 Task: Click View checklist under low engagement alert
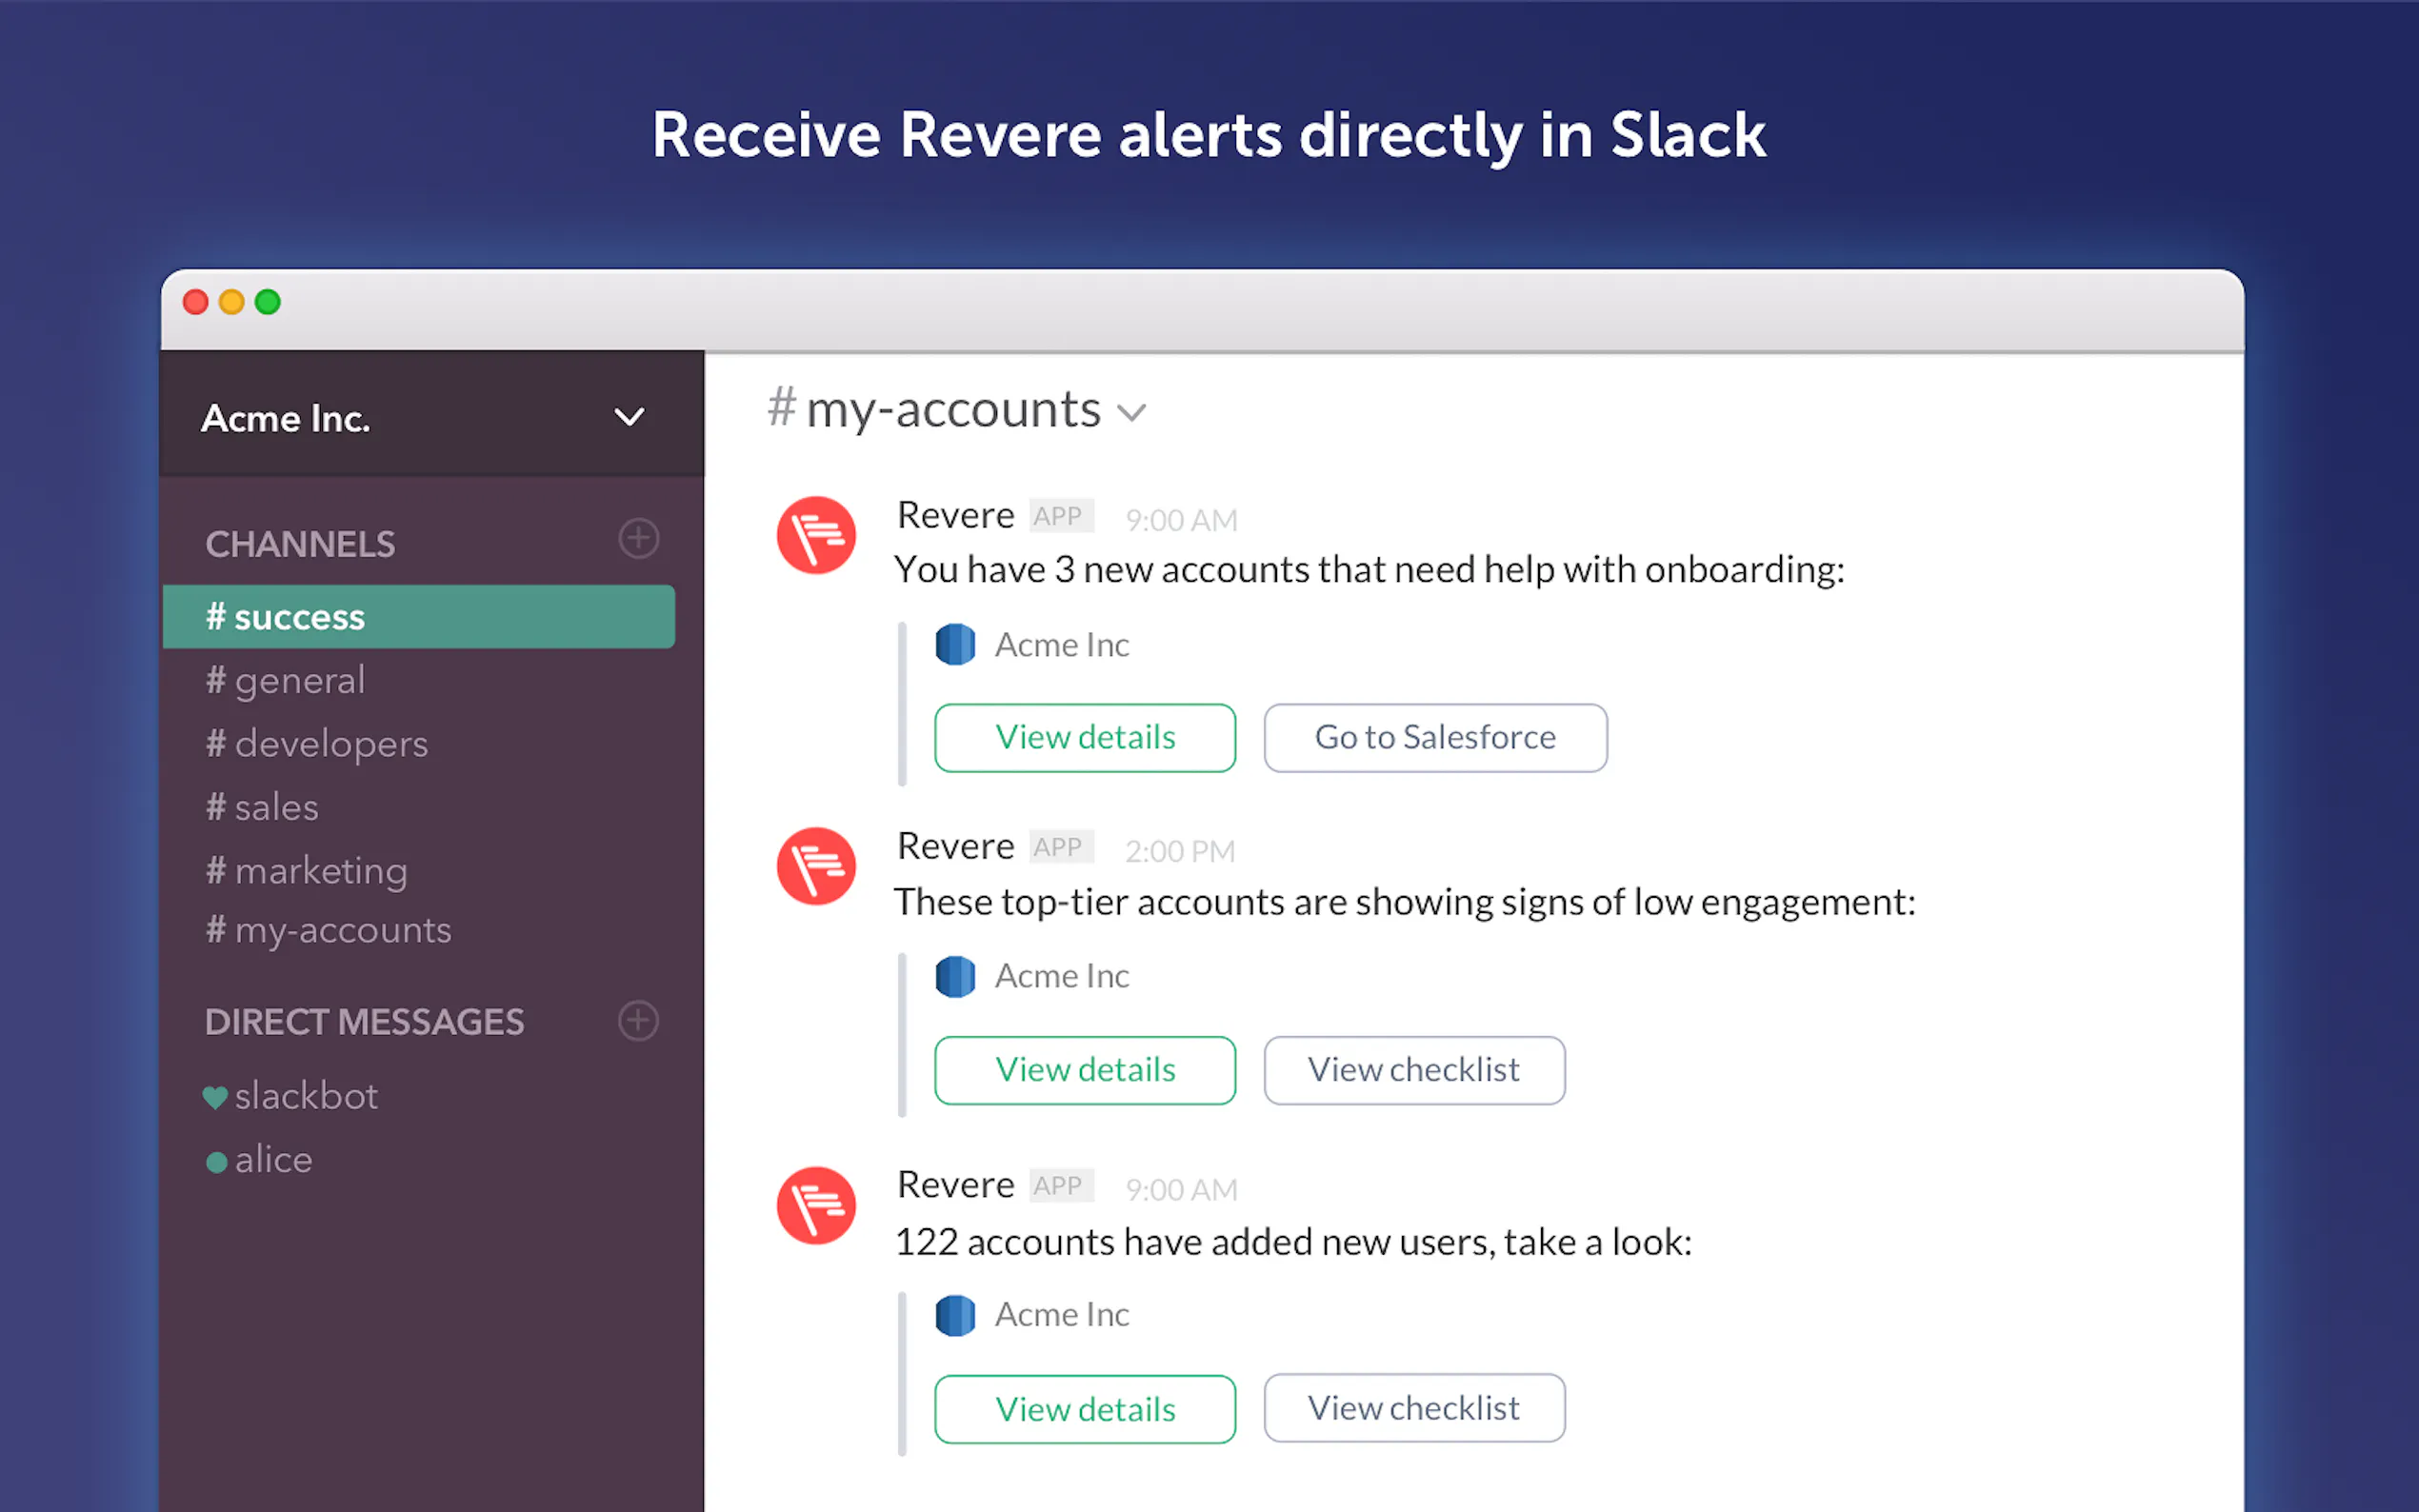point(1413,1070)
